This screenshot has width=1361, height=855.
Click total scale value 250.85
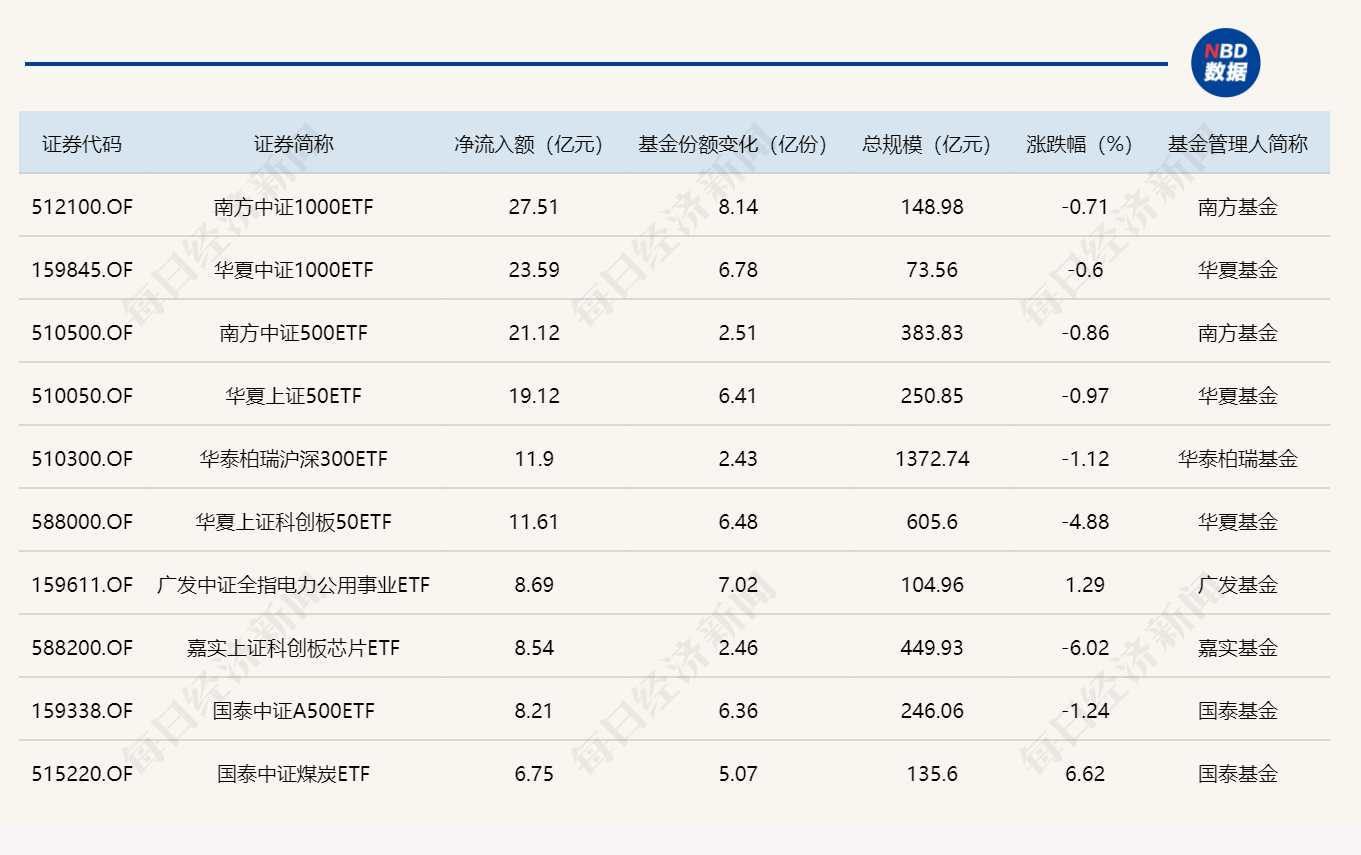point(931,396)
